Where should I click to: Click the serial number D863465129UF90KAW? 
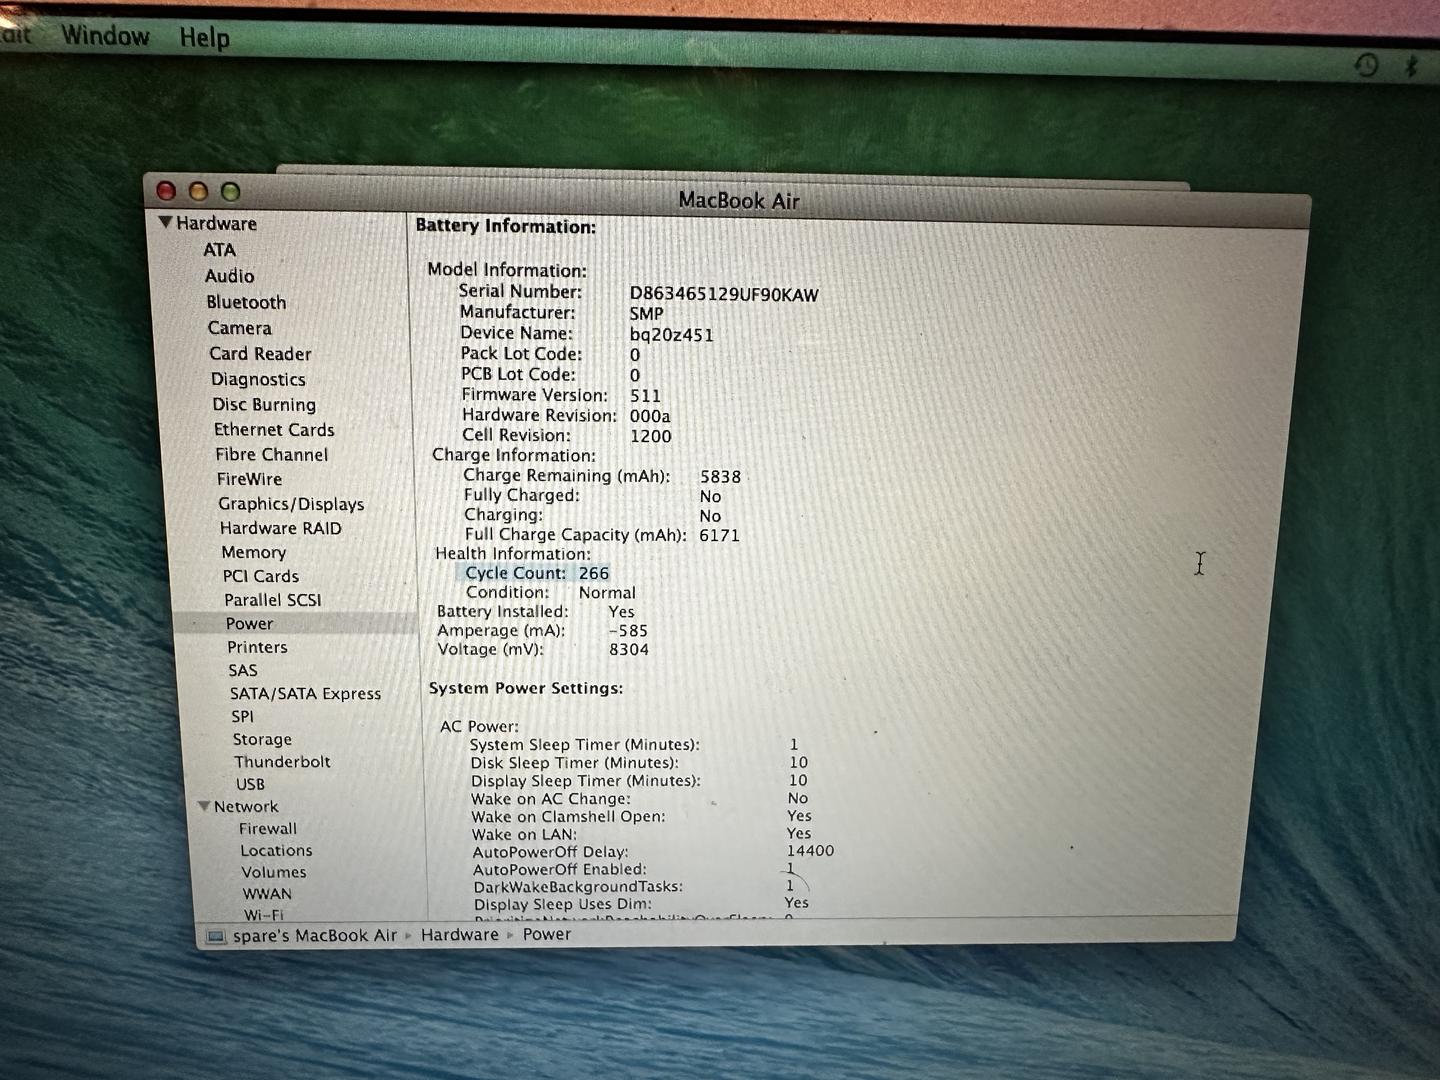tap(724, 295)
